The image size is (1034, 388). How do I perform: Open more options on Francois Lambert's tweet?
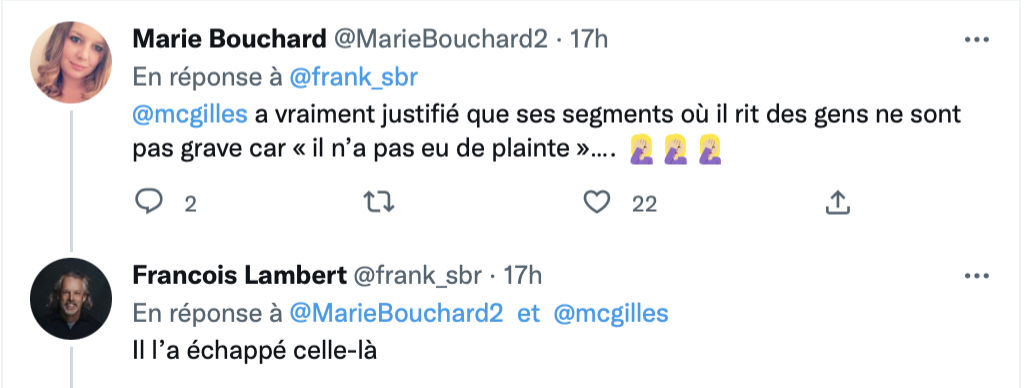click(x=977, y=276)
